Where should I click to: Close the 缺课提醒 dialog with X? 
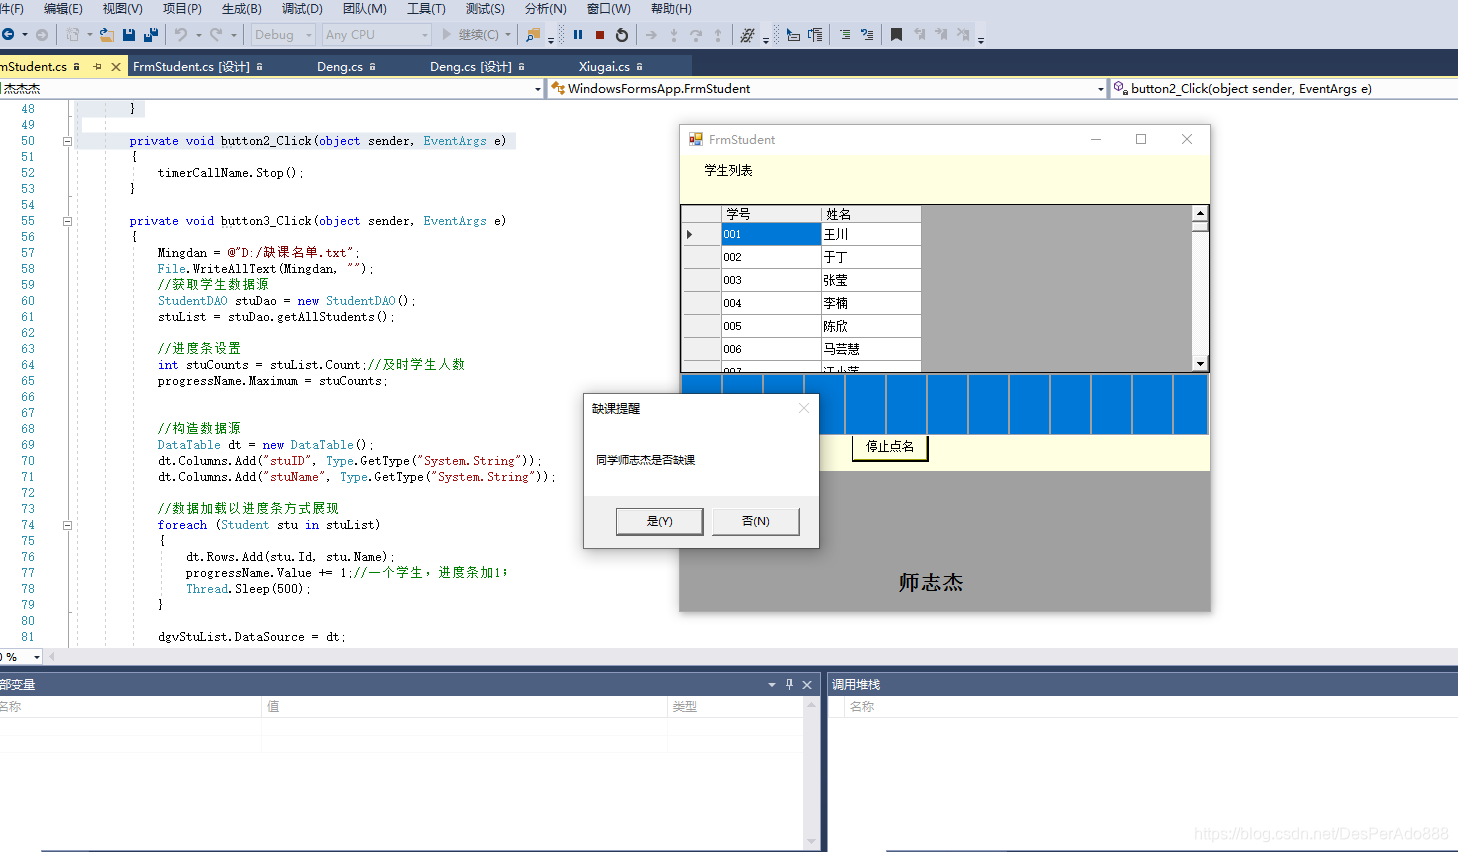(x=804, y=408)
